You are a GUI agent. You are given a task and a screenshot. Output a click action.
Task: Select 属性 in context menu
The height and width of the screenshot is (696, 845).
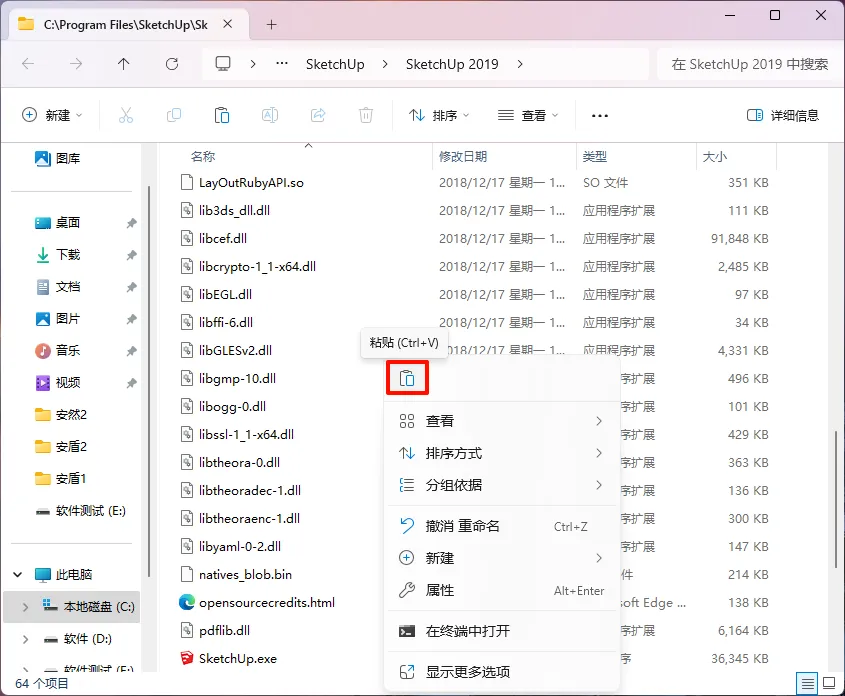point(502,590)
